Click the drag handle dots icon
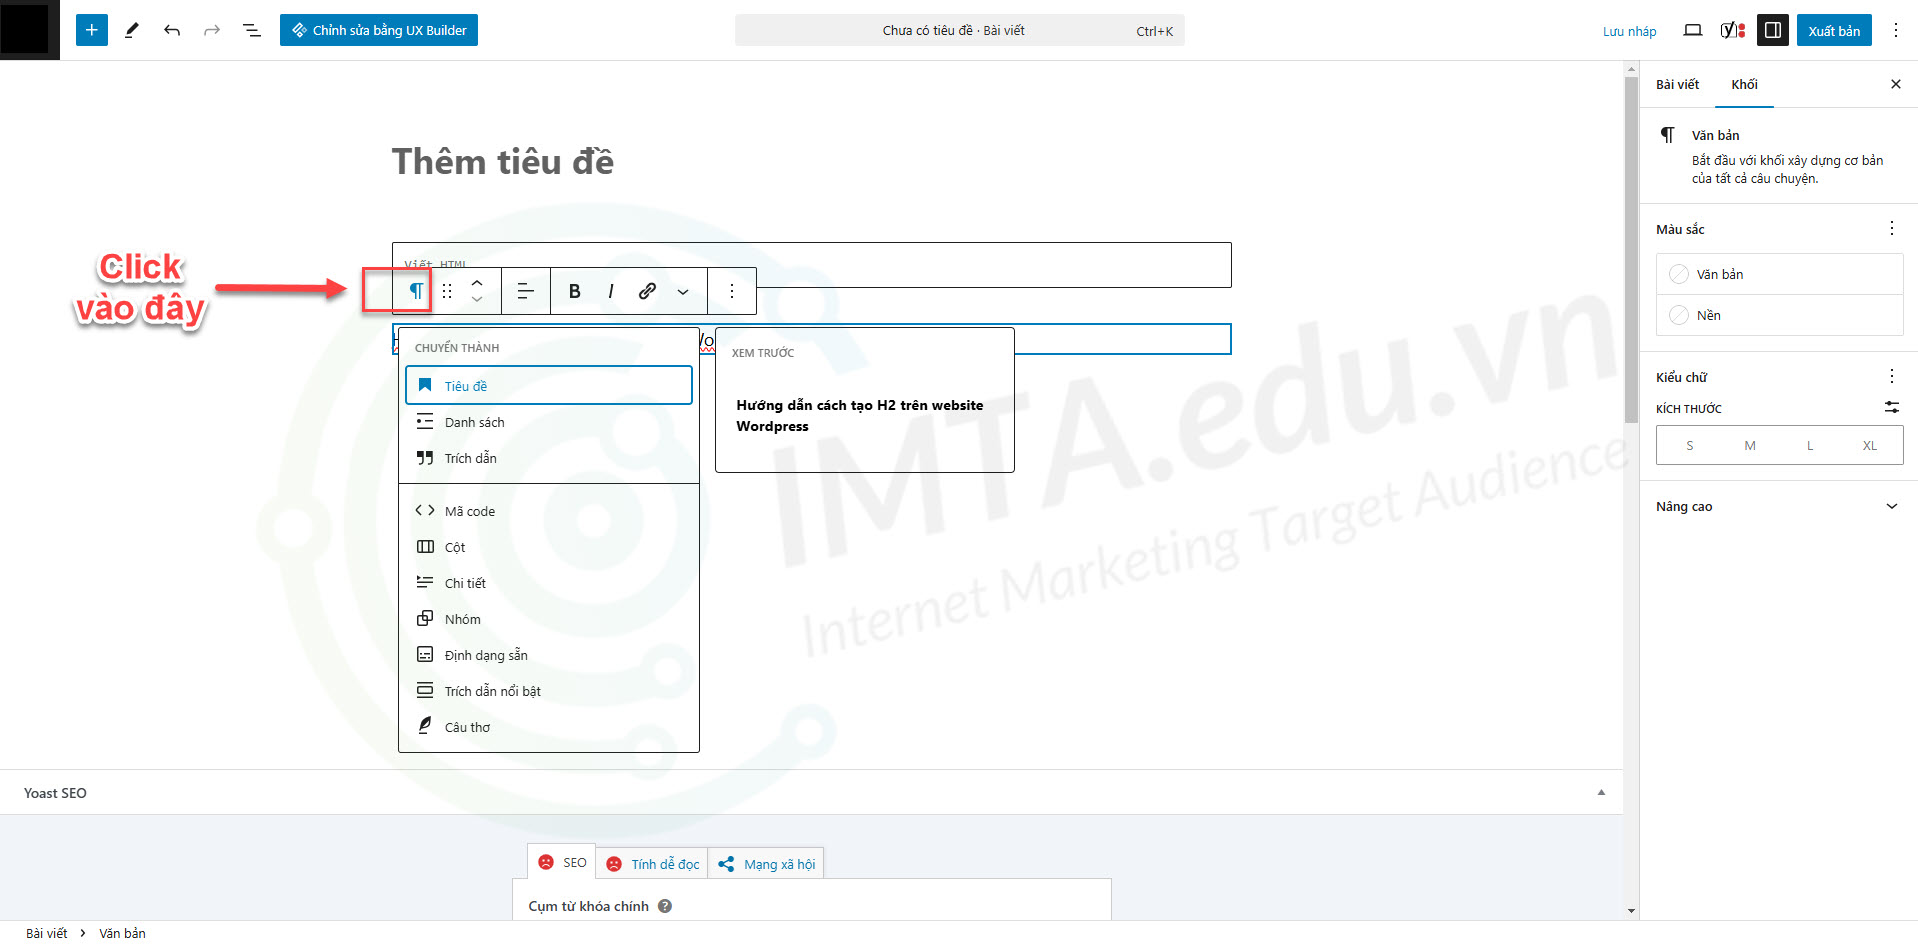1918x944 pixels. [x=447, y=291]
